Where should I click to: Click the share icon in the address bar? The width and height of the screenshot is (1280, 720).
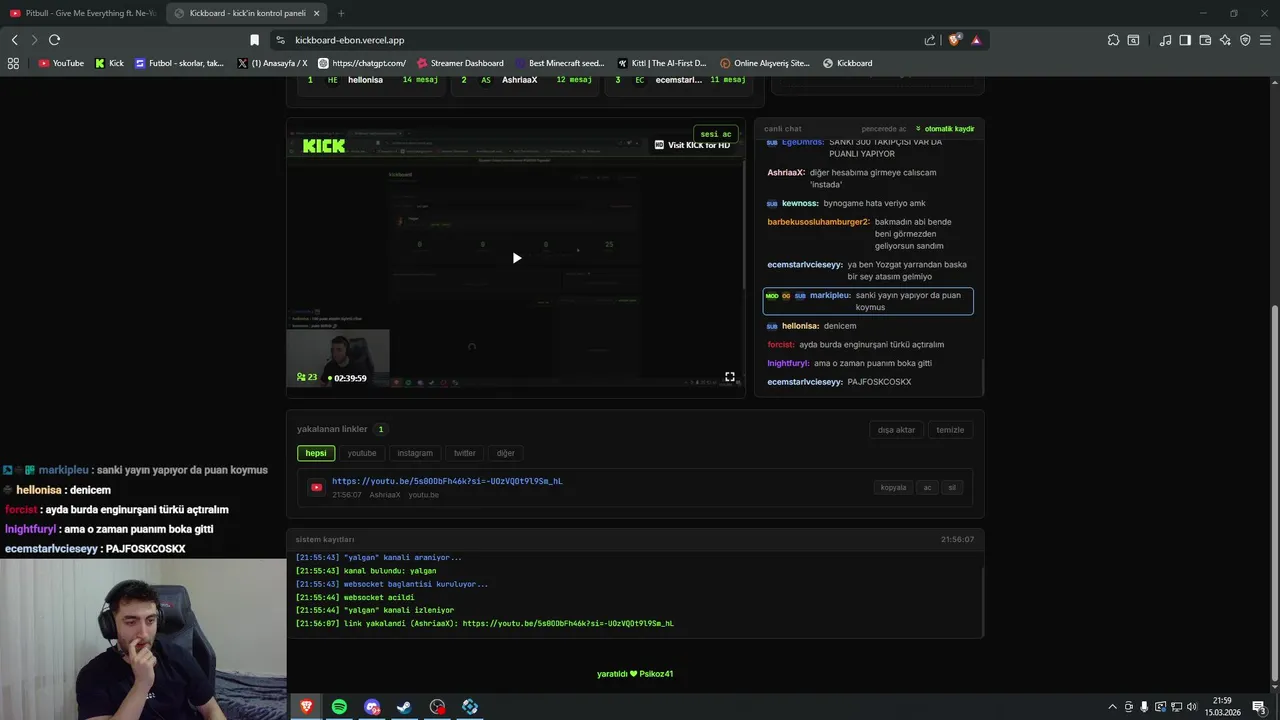pos(930,40)
